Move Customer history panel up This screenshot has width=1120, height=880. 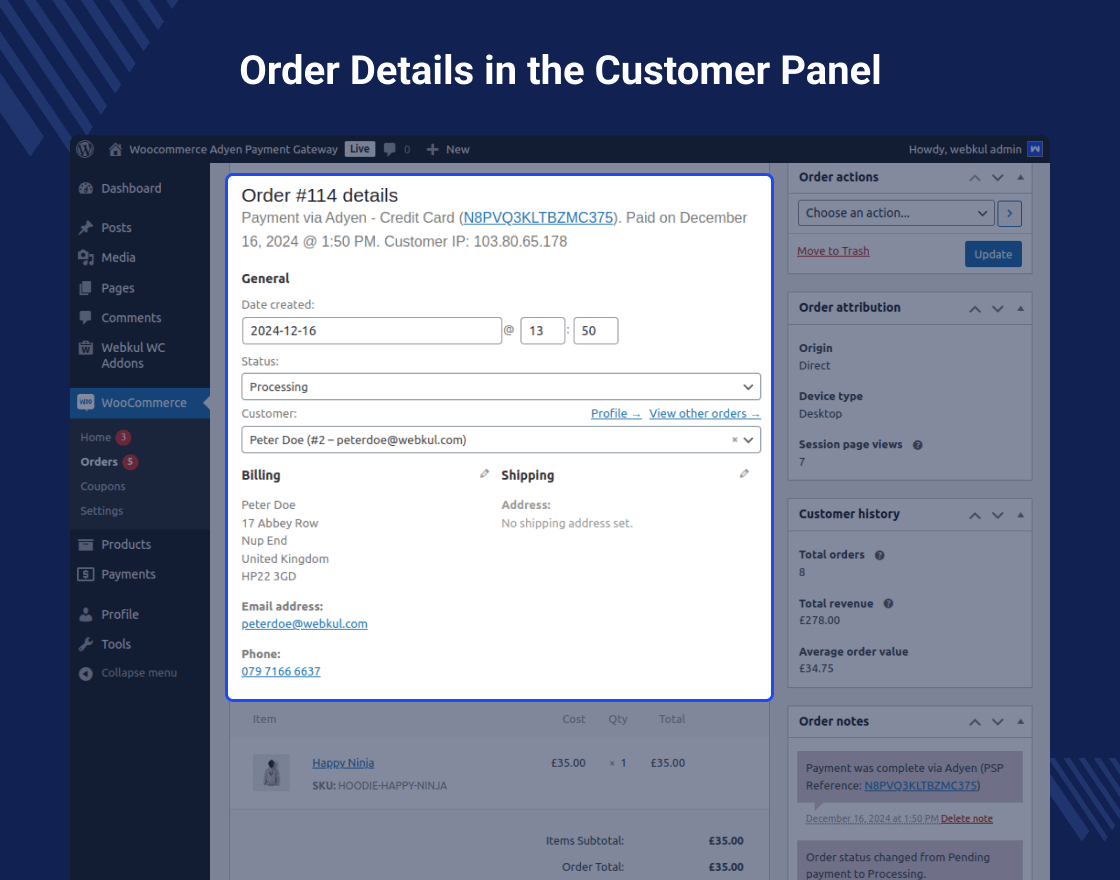click(975, 515)
